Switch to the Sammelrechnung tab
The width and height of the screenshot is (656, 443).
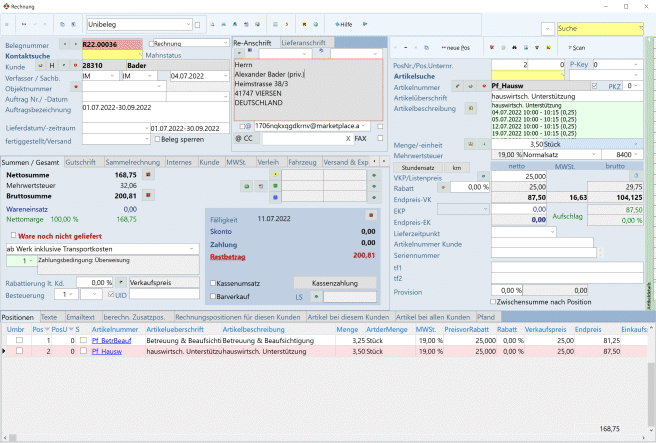(x=133, y=162)
